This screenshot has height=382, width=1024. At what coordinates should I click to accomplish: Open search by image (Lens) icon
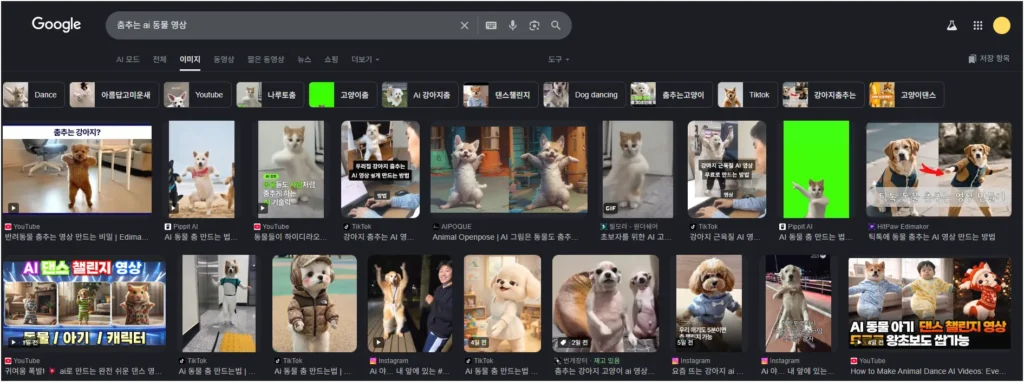[534, 25]
